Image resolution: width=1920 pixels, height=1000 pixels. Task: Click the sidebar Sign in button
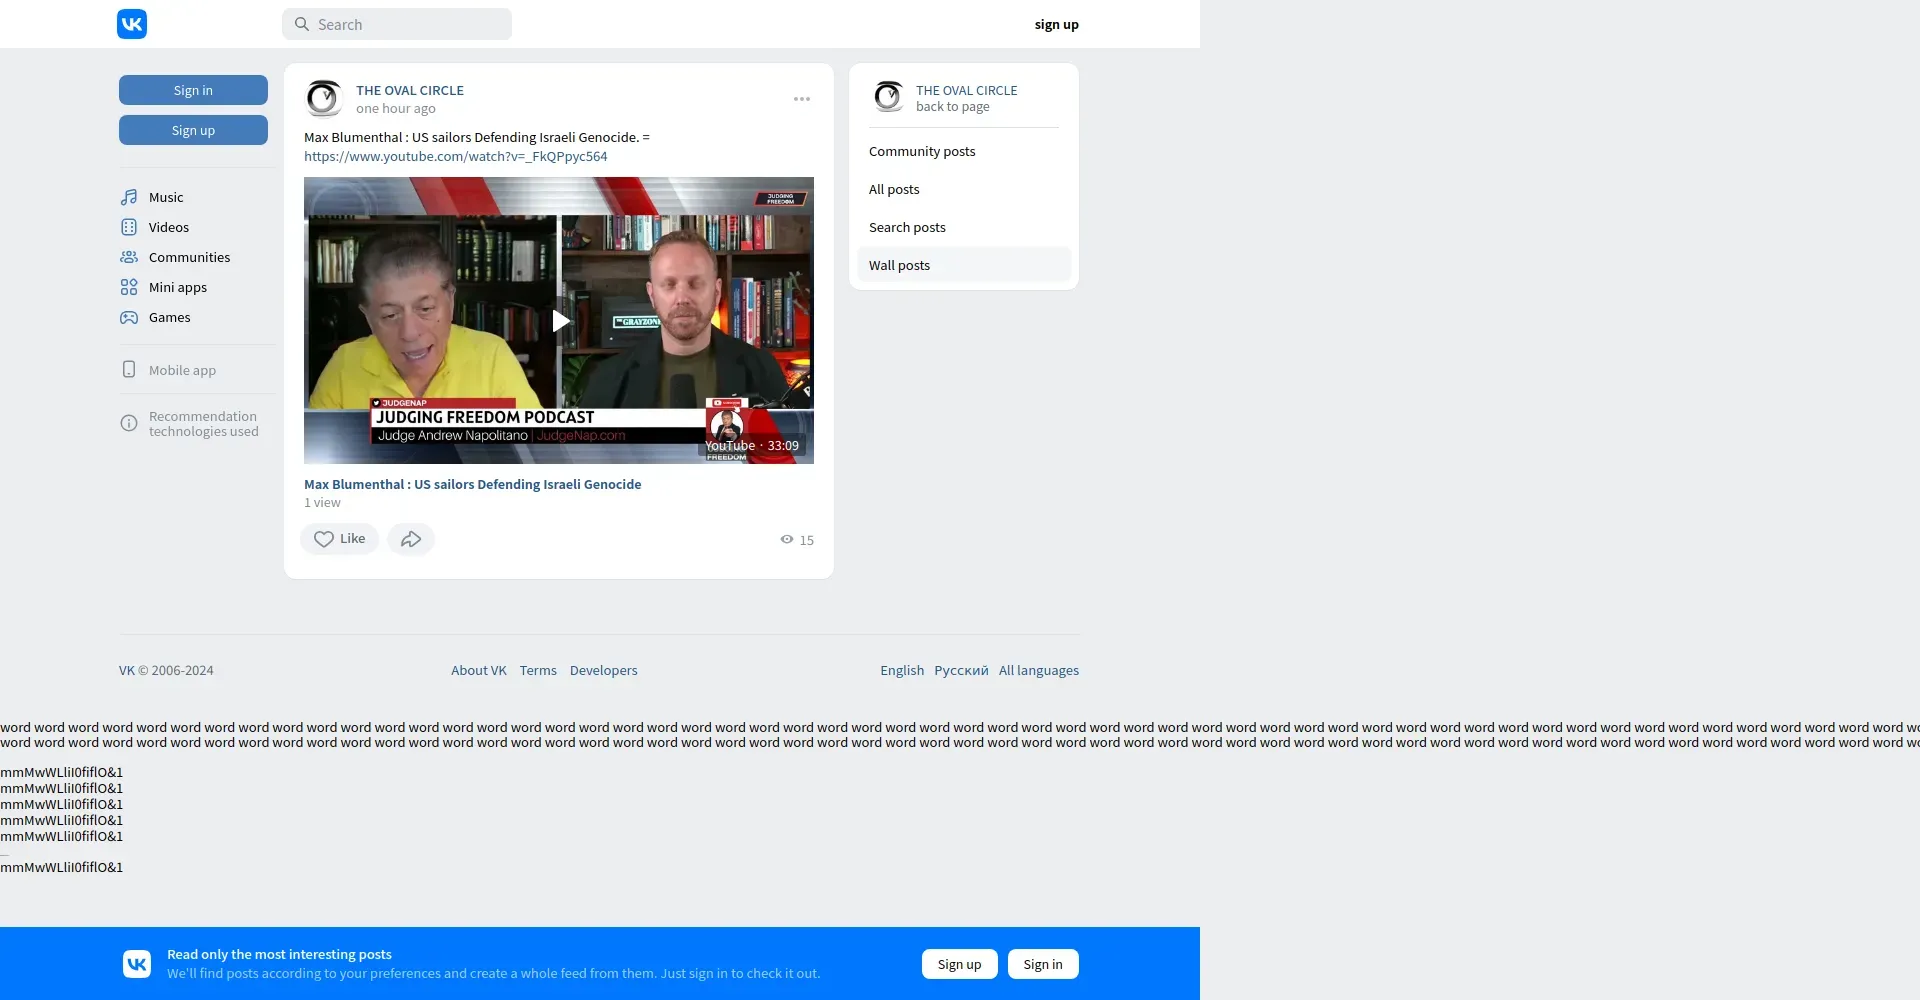point(193,90)
